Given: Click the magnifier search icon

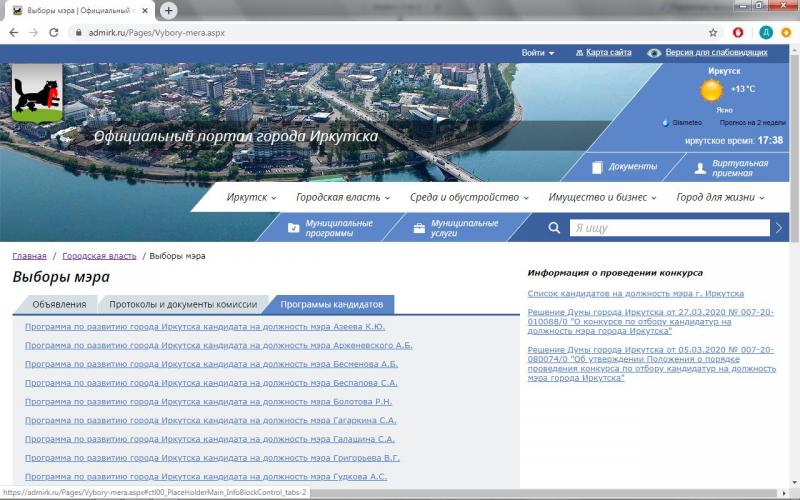Looking at the screenshot, I should tap(554, 228).
